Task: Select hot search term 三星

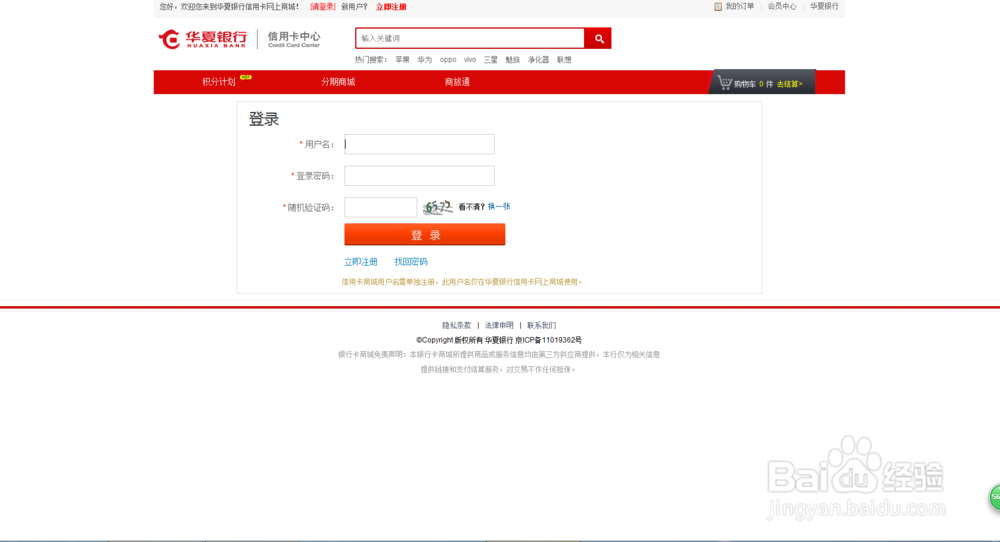Action: [490, 60]
